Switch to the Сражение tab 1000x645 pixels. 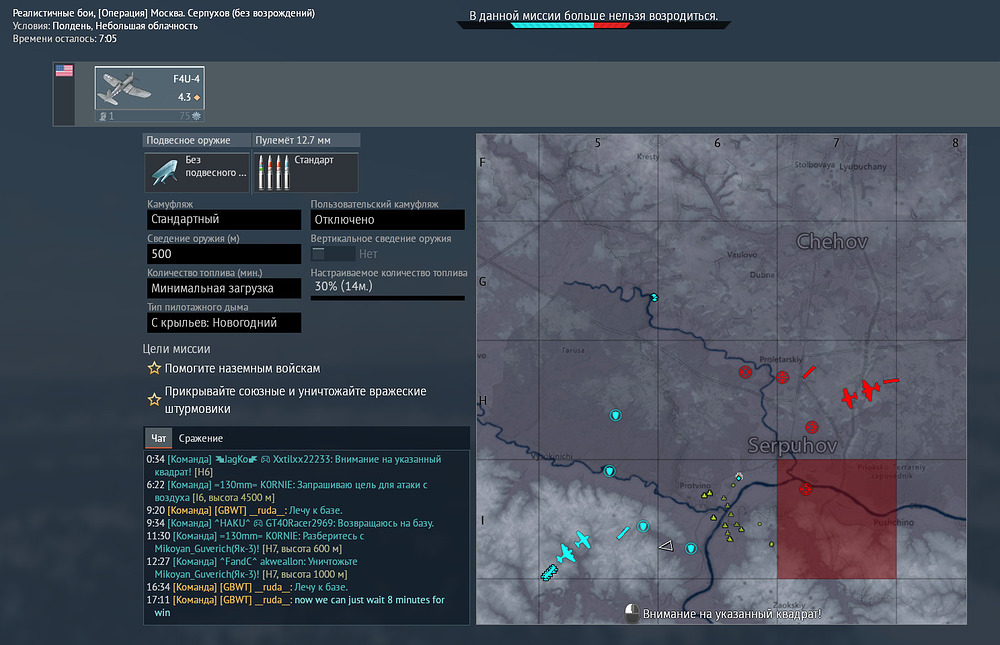[x=201, y=438]
